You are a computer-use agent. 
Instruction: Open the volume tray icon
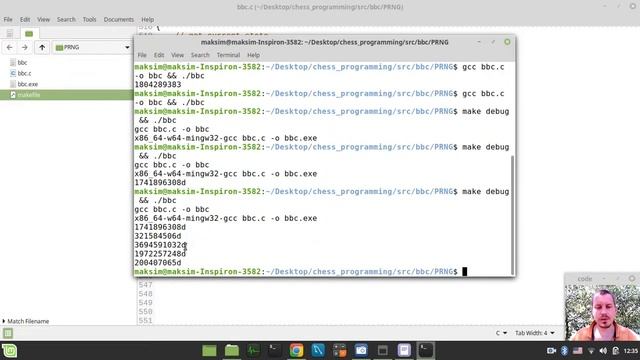click(603, 351)
